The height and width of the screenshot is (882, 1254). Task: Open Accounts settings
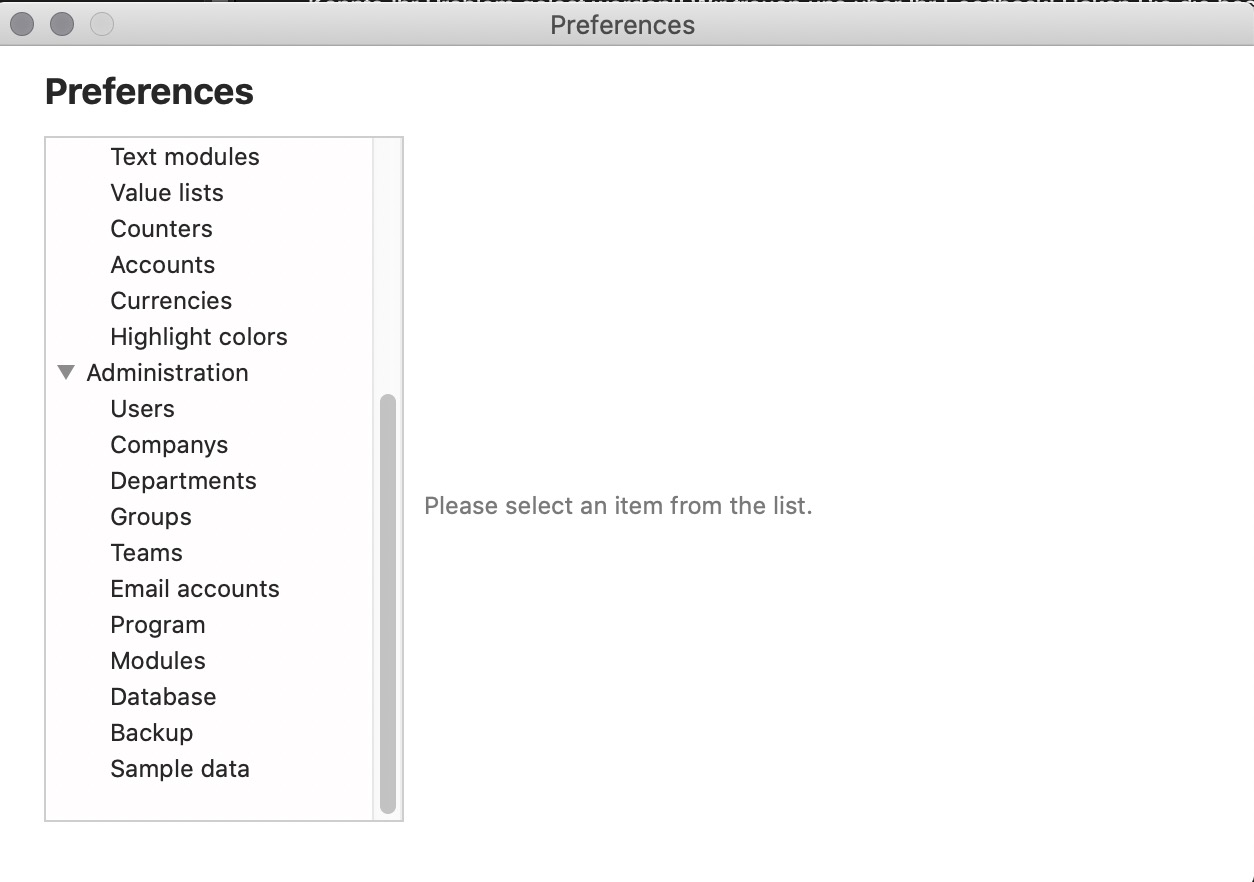click(x=163, y=265)
